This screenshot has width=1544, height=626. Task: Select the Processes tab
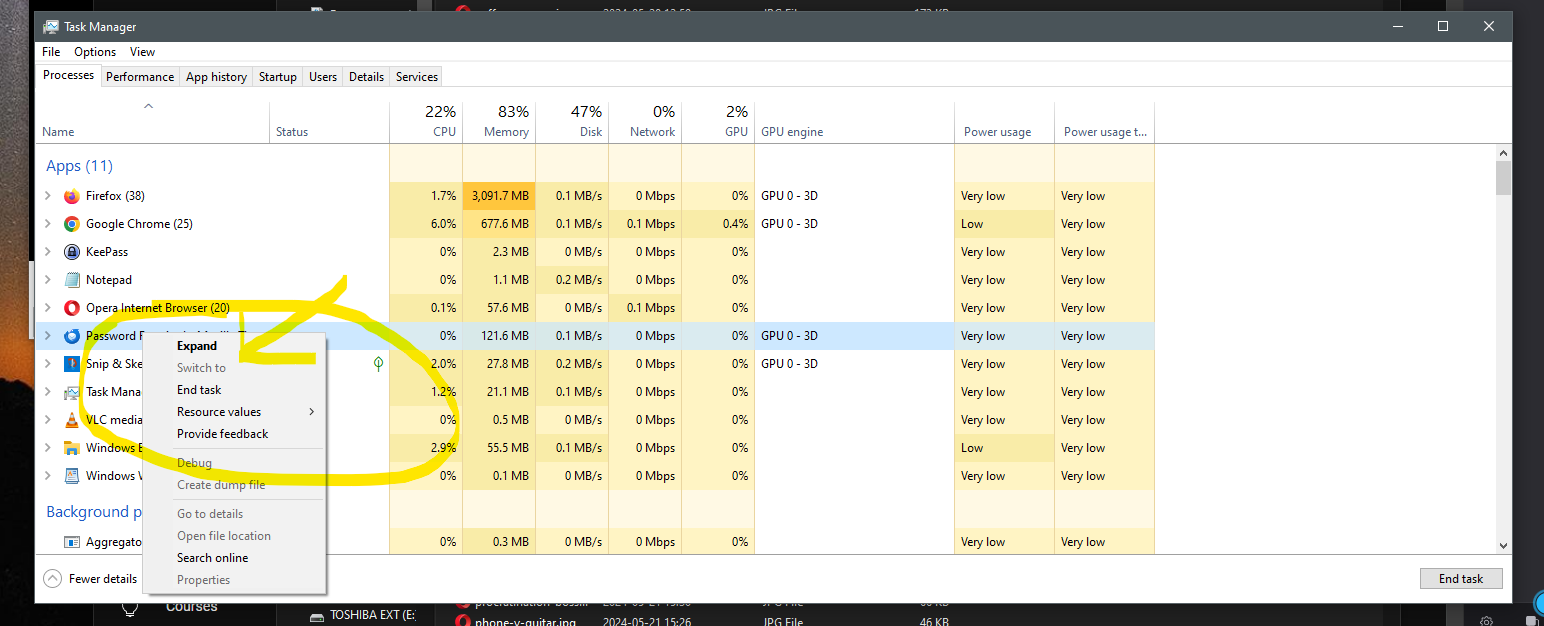coord(69,75)
